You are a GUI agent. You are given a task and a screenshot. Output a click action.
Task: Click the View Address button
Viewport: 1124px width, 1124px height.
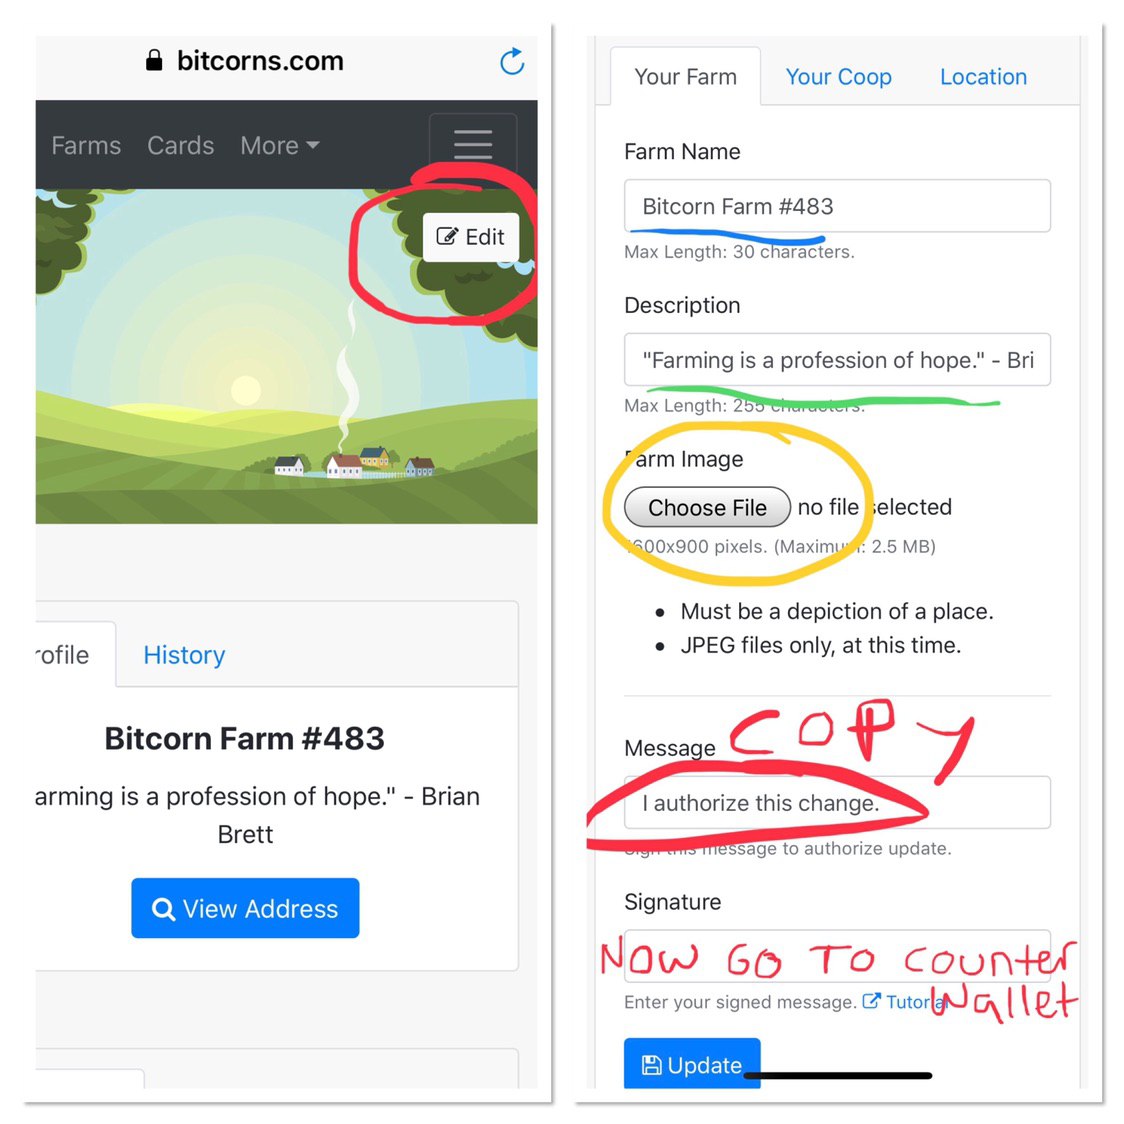[245, 908]
